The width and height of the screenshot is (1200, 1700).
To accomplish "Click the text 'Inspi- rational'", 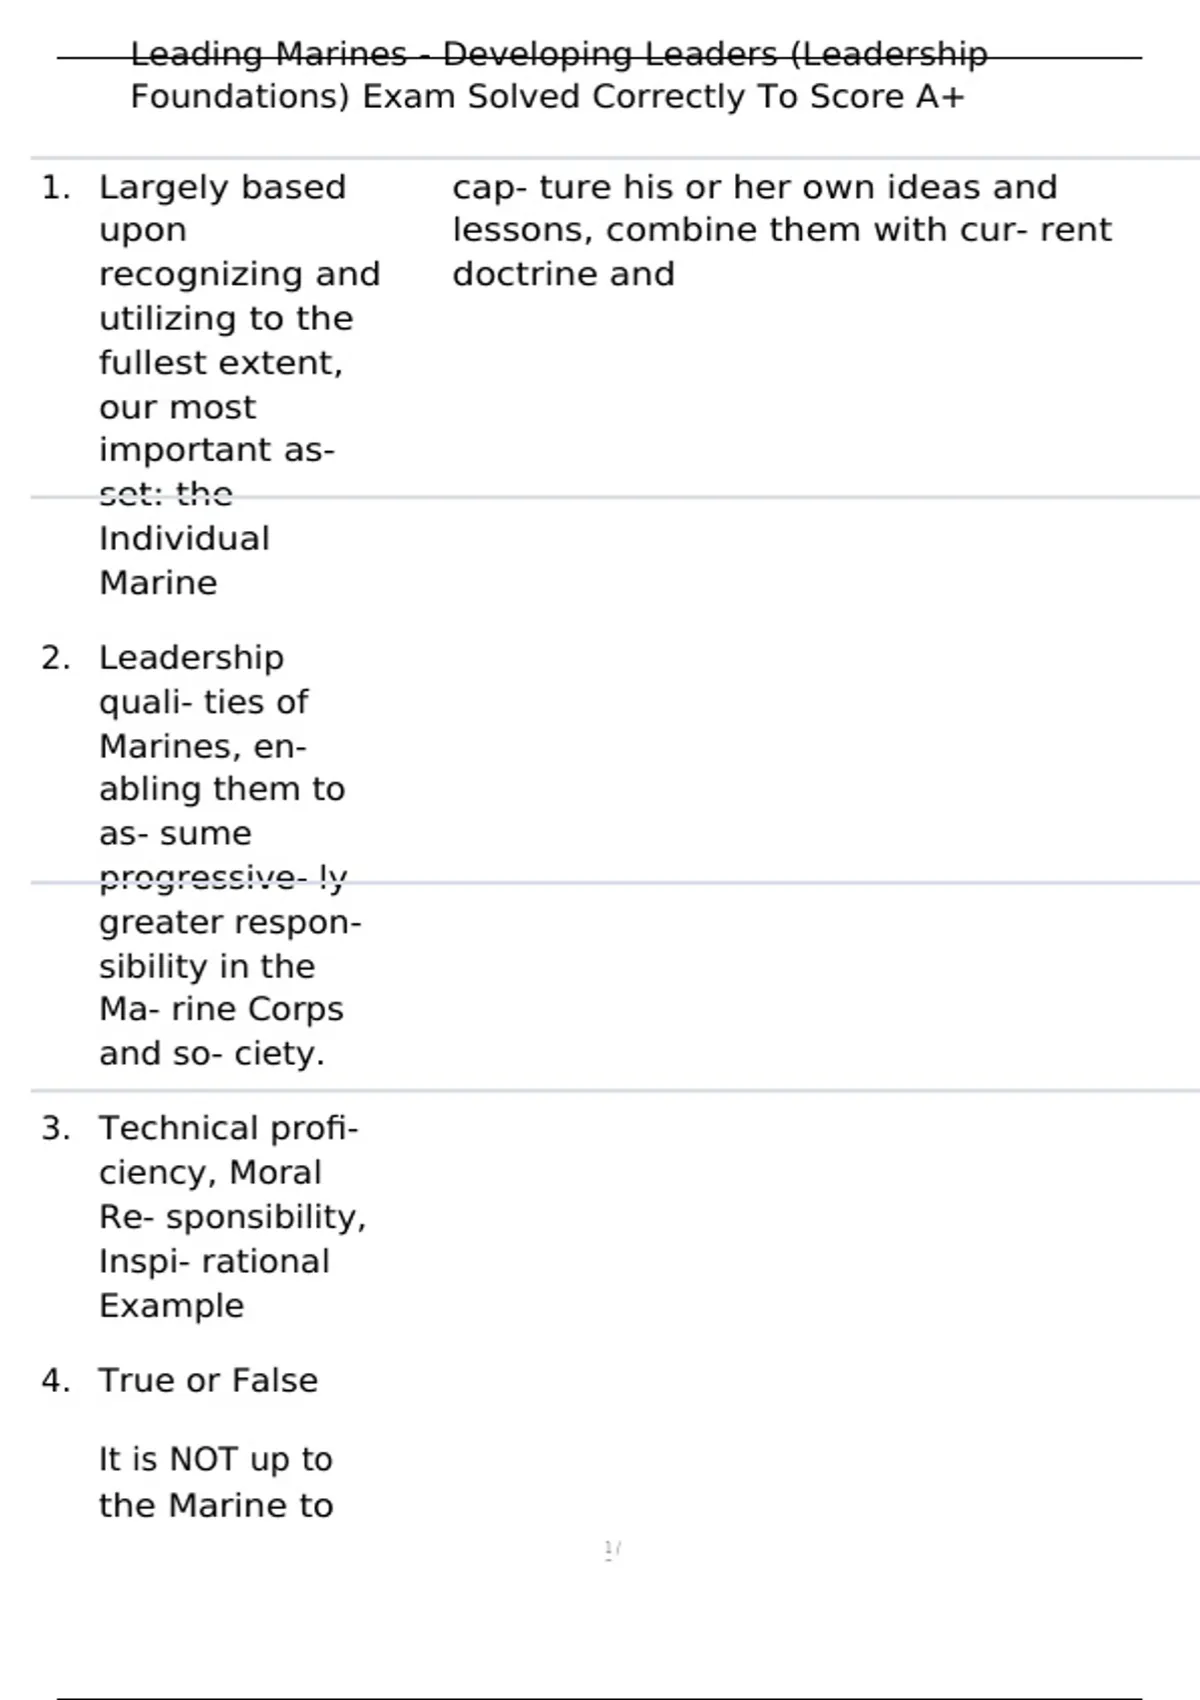I will pyautogui.click(x=214, y=1261).
